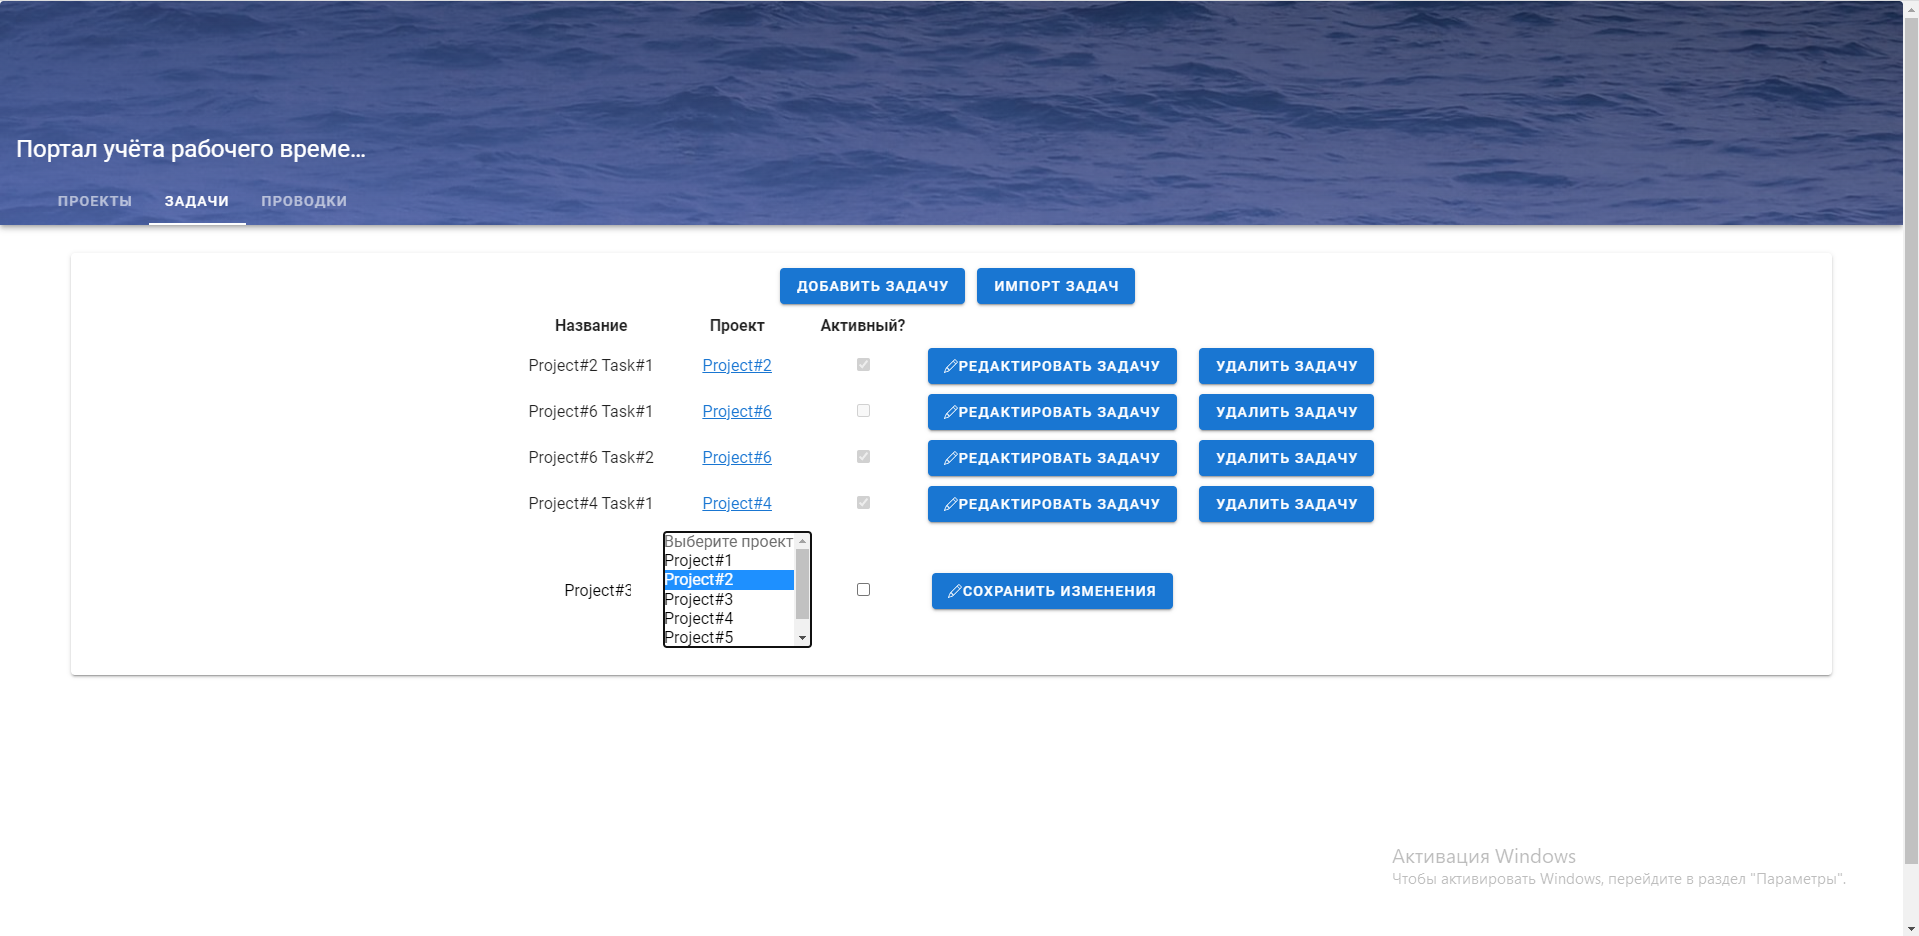Delete task Project#4 Task#1
Viewport: 1919px width, 936px height.
[x=1286, y=504]
